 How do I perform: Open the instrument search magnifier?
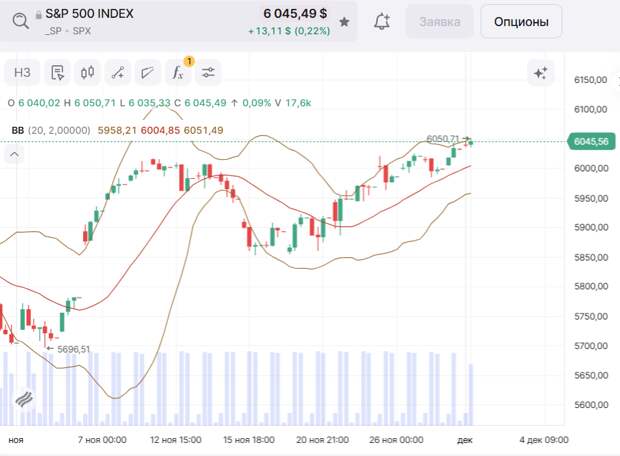pyautogui.click(x=20, y=21)
